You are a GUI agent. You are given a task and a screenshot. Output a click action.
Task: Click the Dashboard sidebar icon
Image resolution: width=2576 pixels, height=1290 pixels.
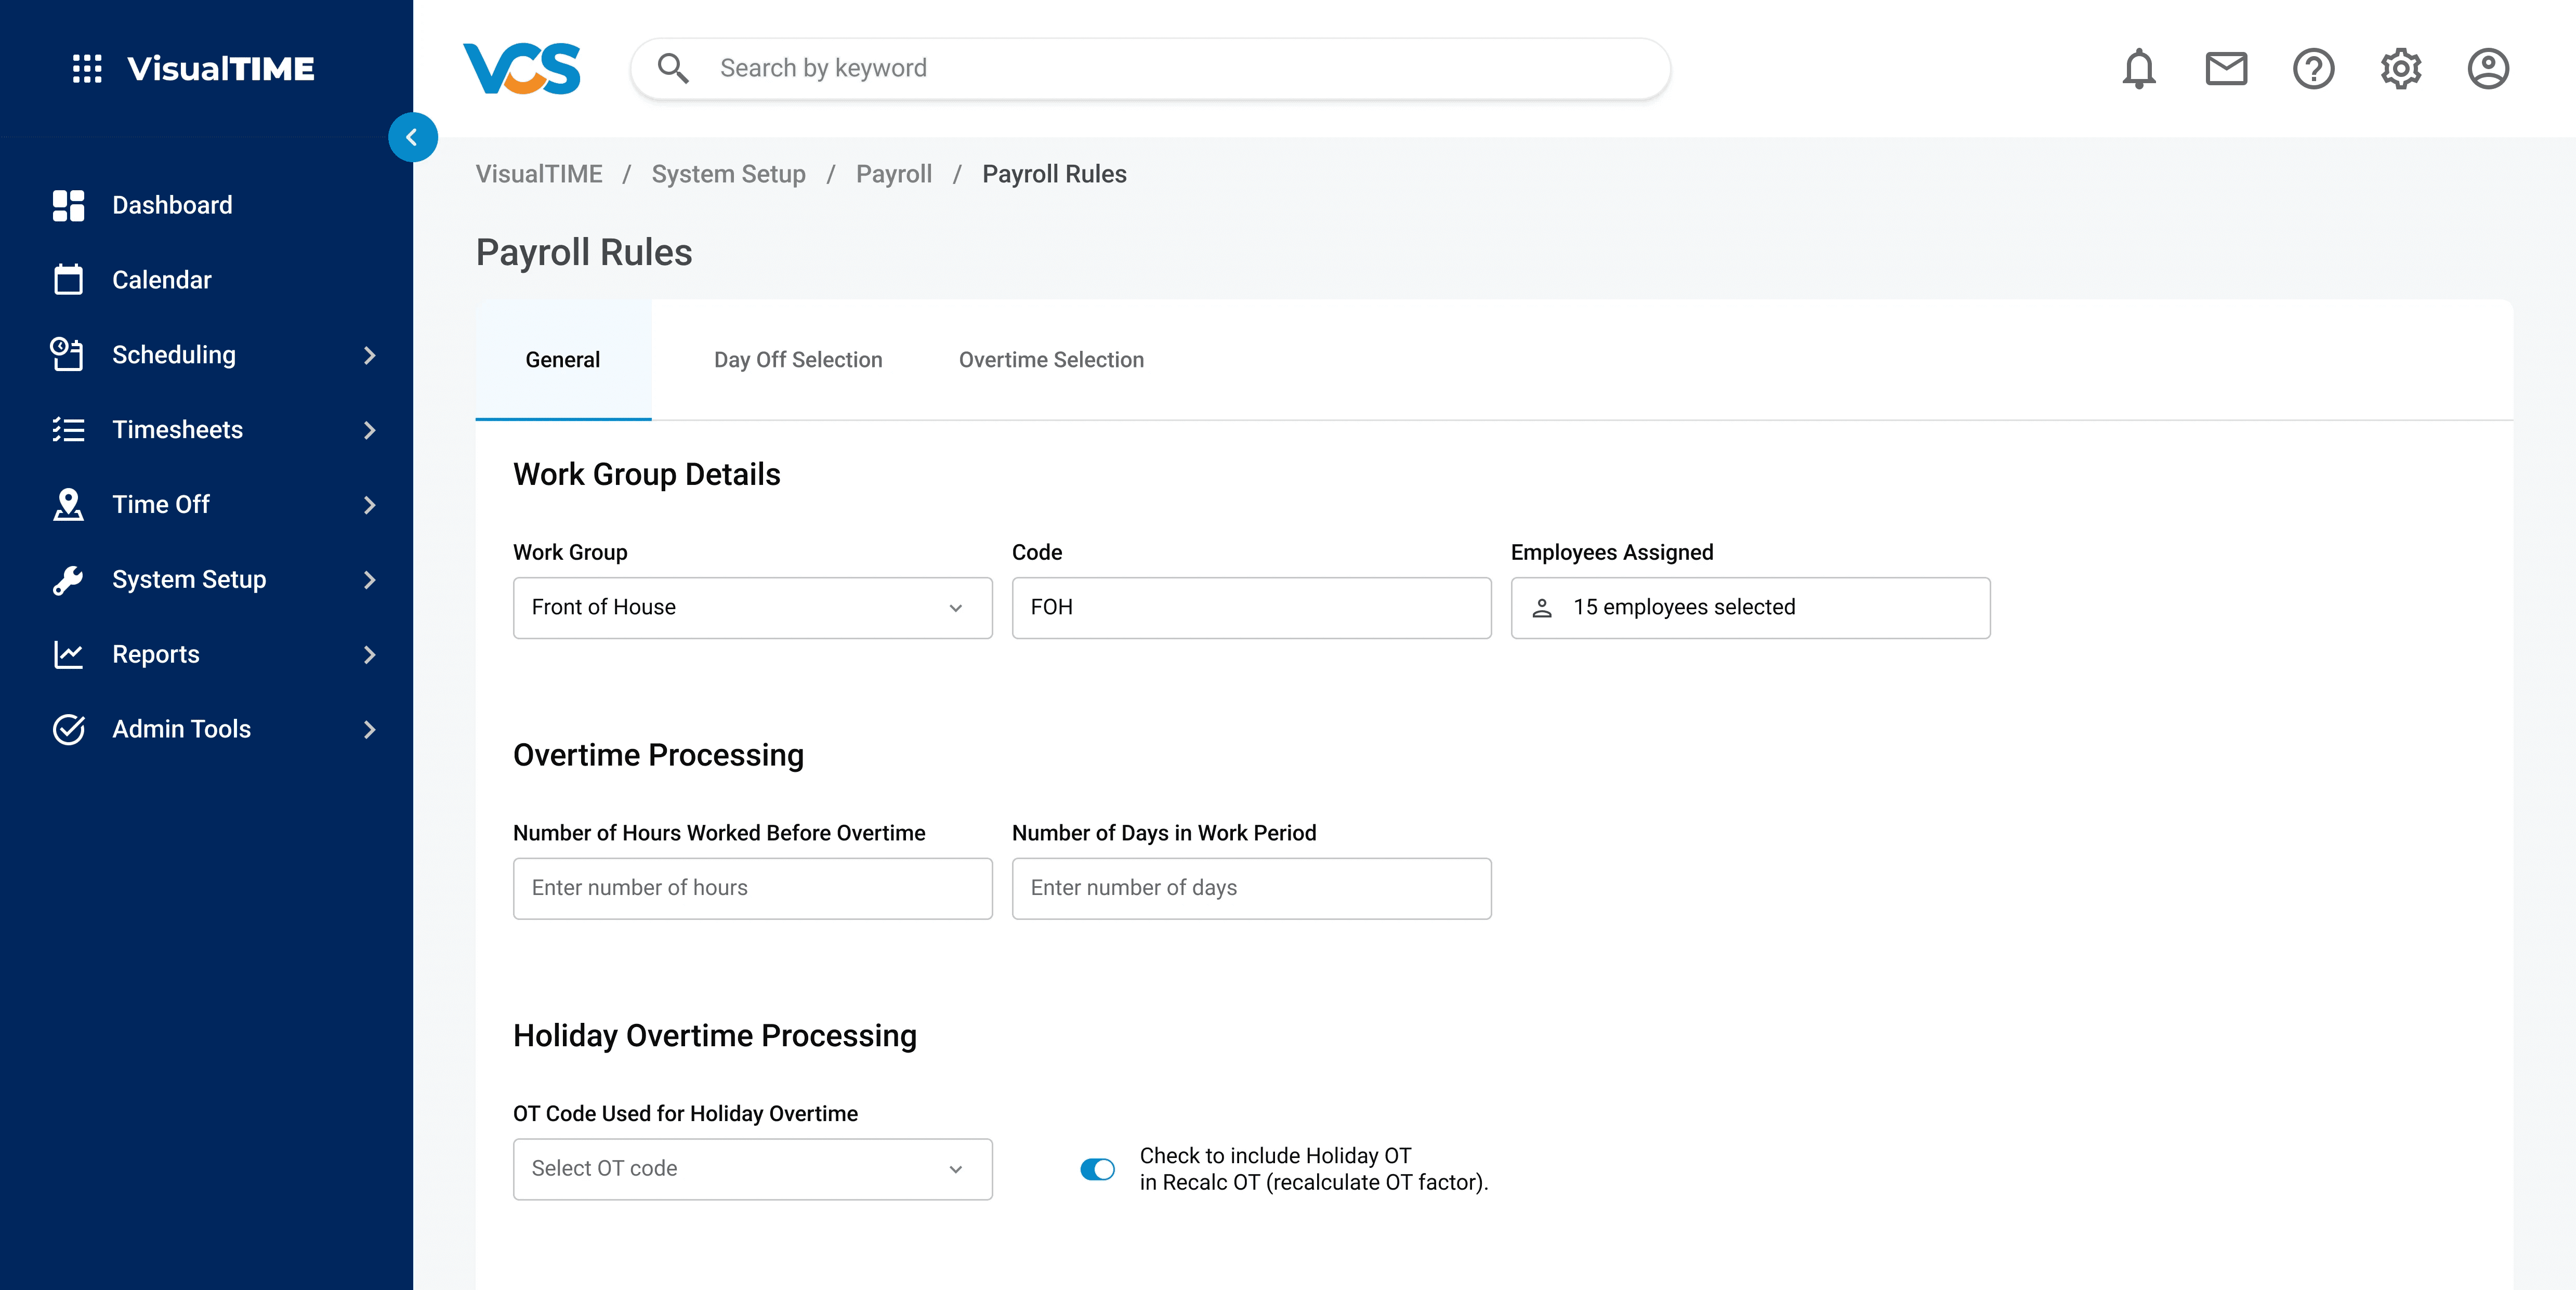point(68,205)
